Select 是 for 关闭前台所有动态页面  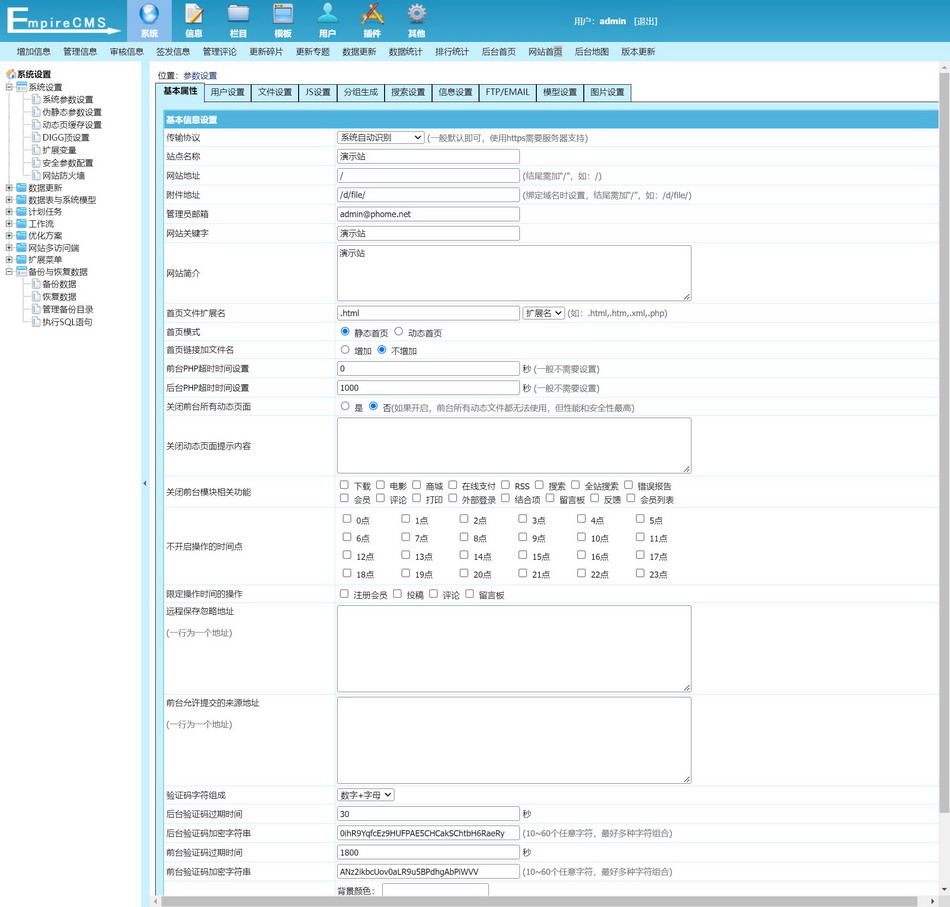tap(345, 406)
